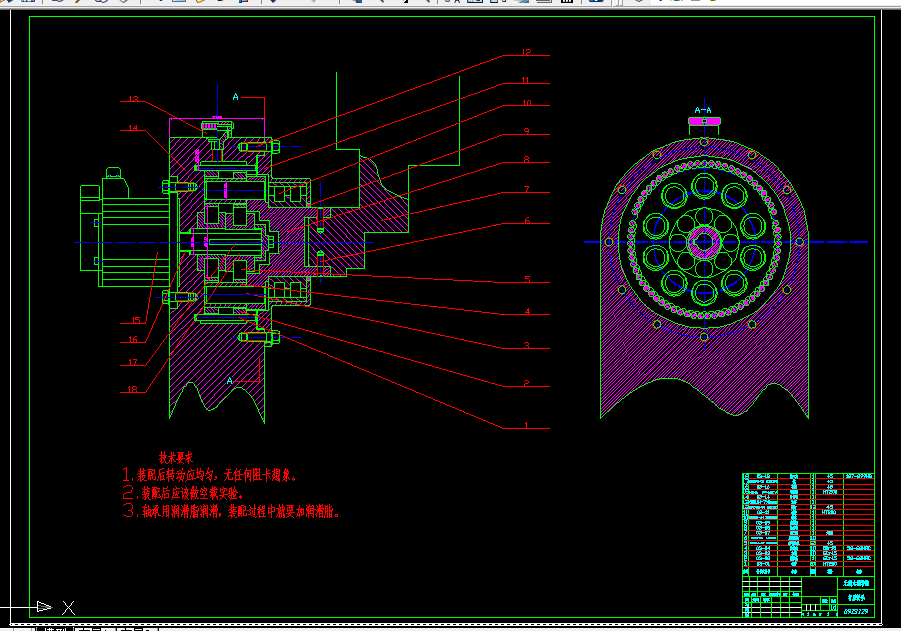Select part callout number 7

pyautogui.click(x=526, y=189)
